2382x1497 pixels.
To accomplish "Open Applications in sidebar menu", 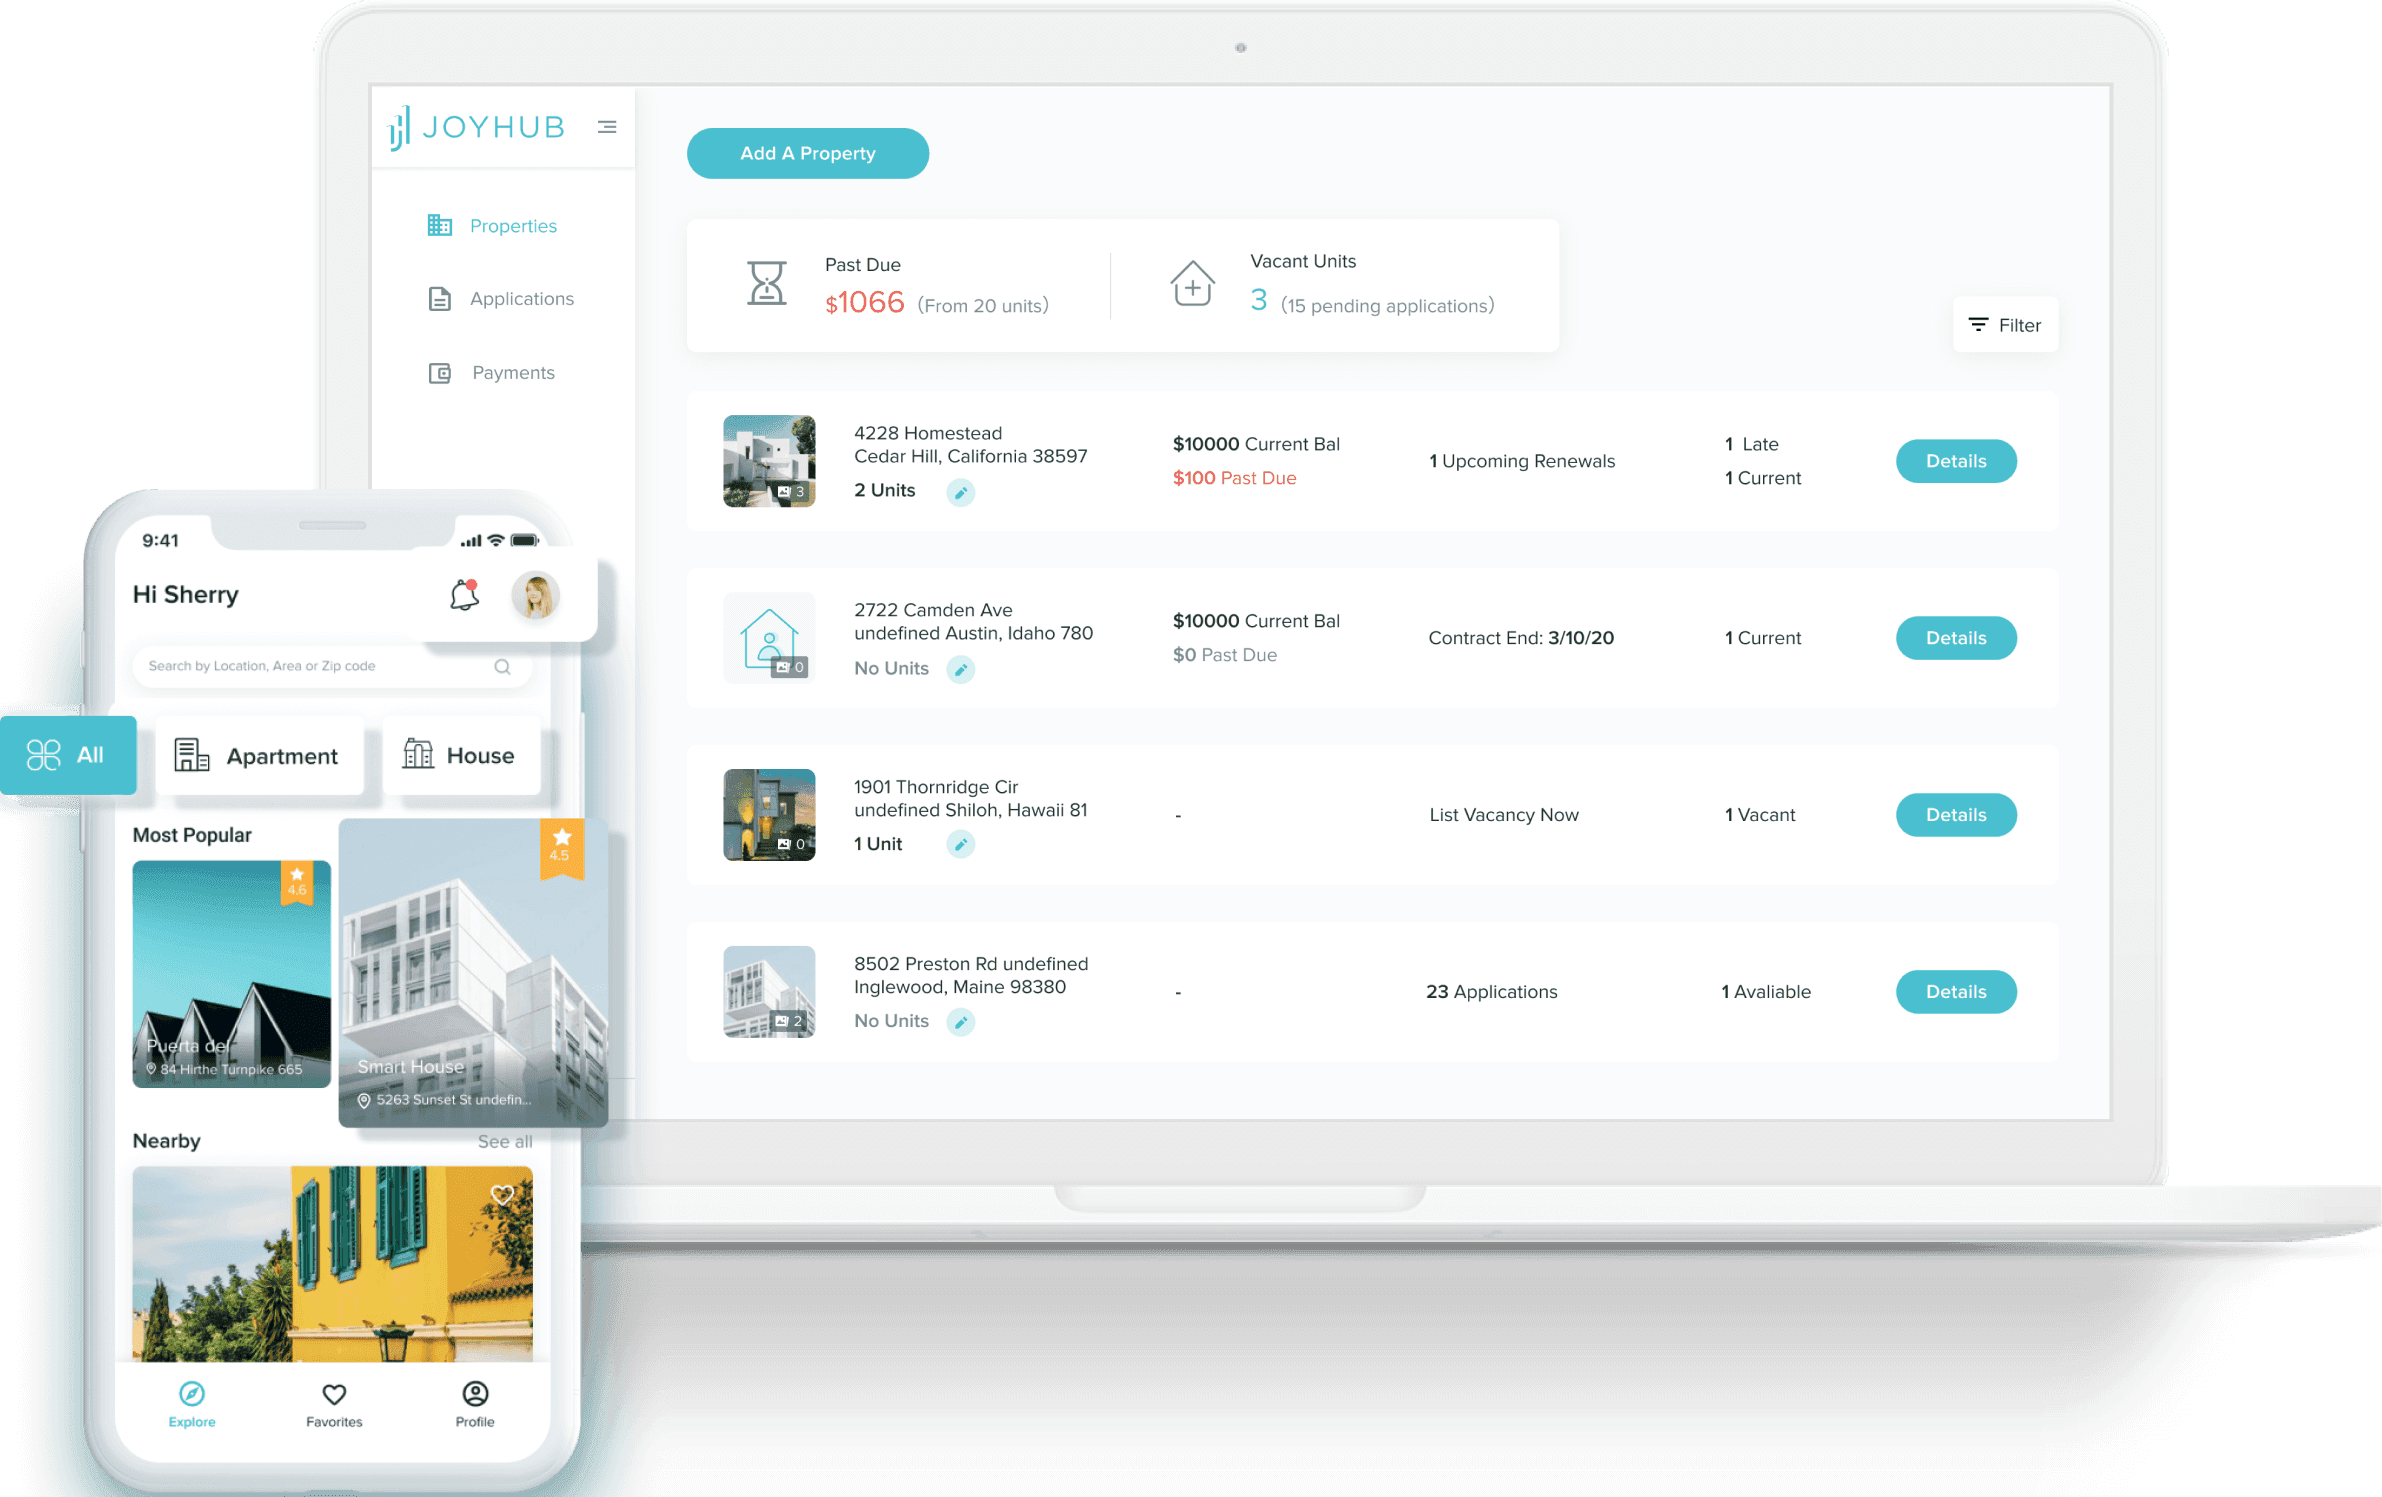I will (x=520, y=299).
